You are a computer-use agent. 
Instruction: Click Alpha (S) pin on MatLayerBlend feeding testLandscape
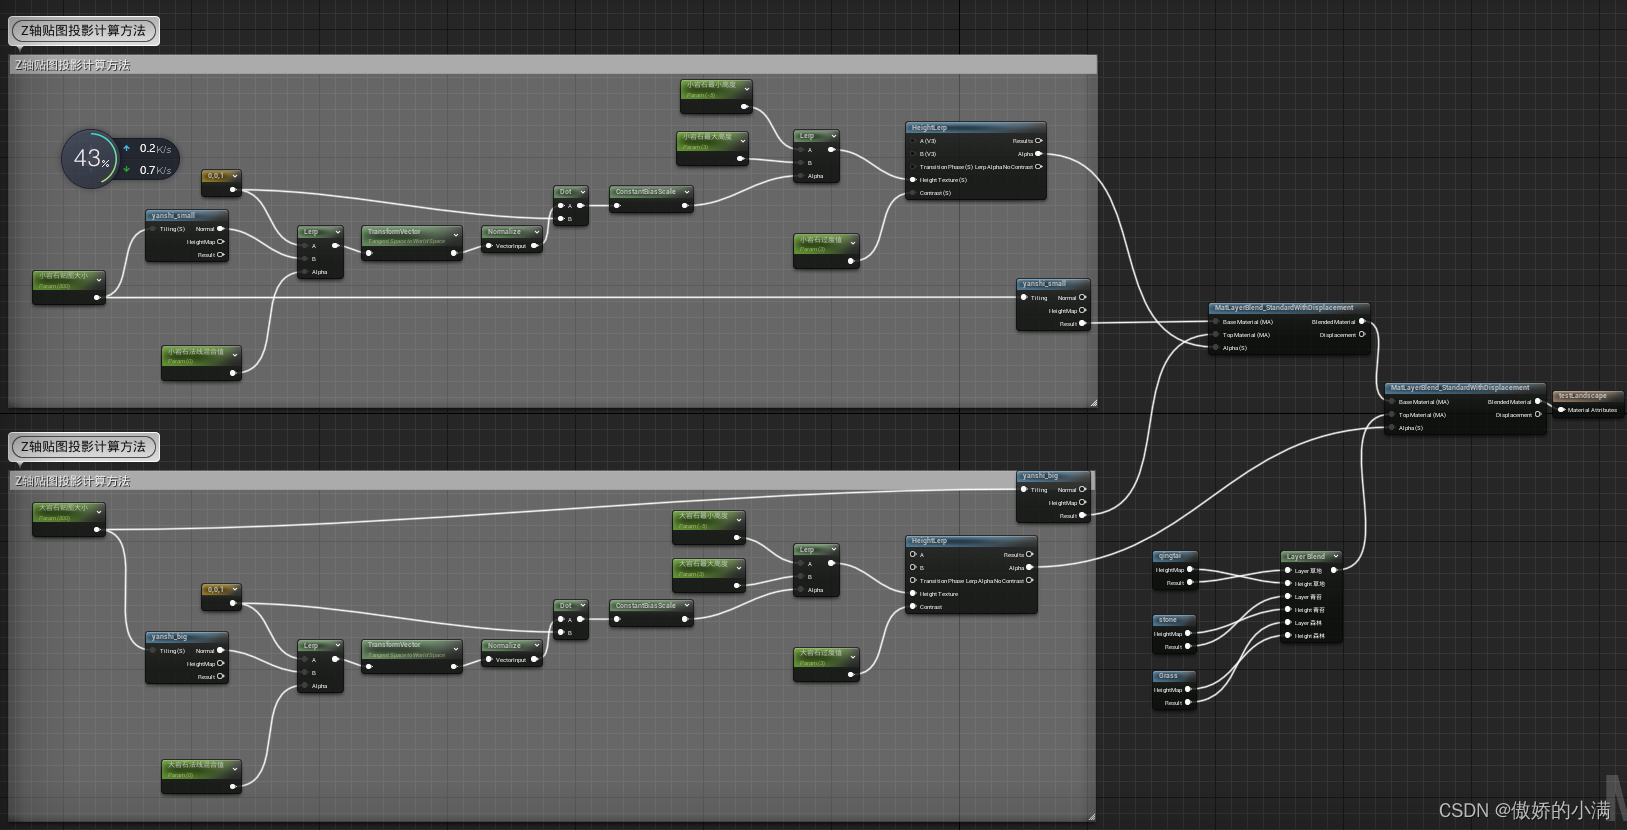[1391, 428]
